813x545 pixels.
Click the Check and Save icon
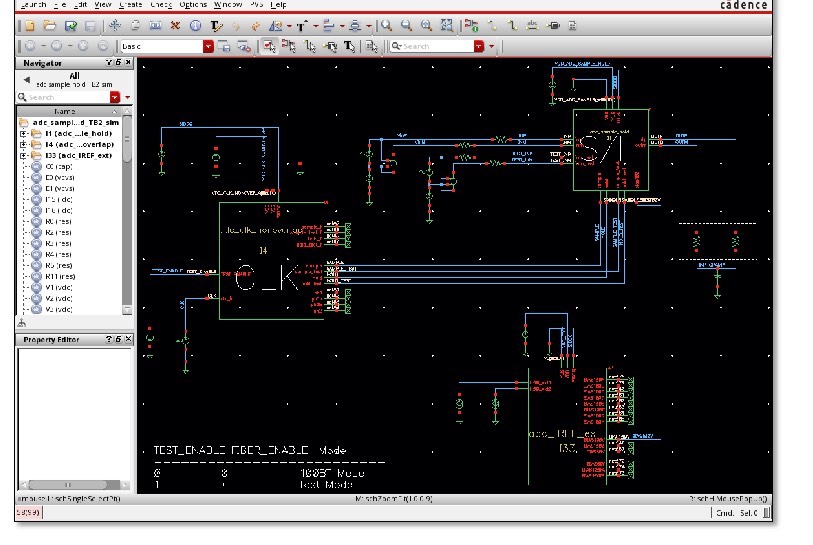(71, 25)
